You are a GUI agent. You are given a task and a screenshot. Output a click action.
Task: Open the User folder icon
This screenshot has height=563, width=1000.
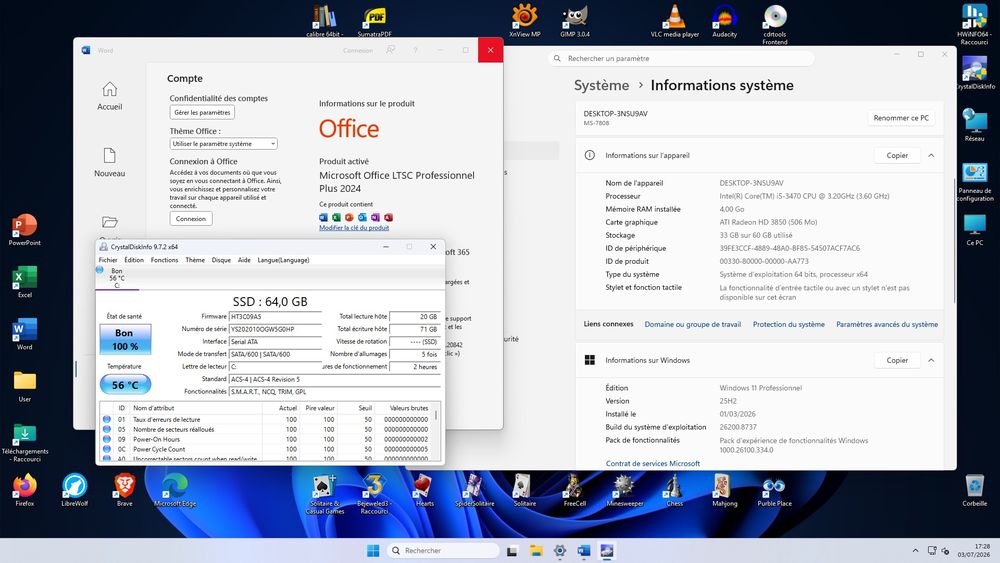click(25, 386)
